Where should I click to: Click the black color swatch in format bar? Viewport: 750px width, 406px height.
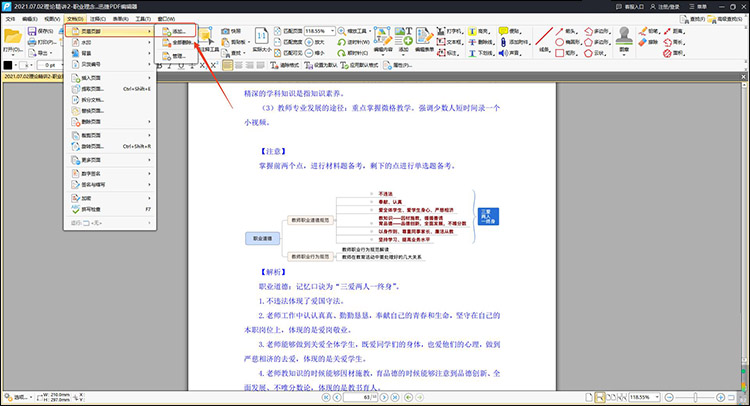(8, 65)
